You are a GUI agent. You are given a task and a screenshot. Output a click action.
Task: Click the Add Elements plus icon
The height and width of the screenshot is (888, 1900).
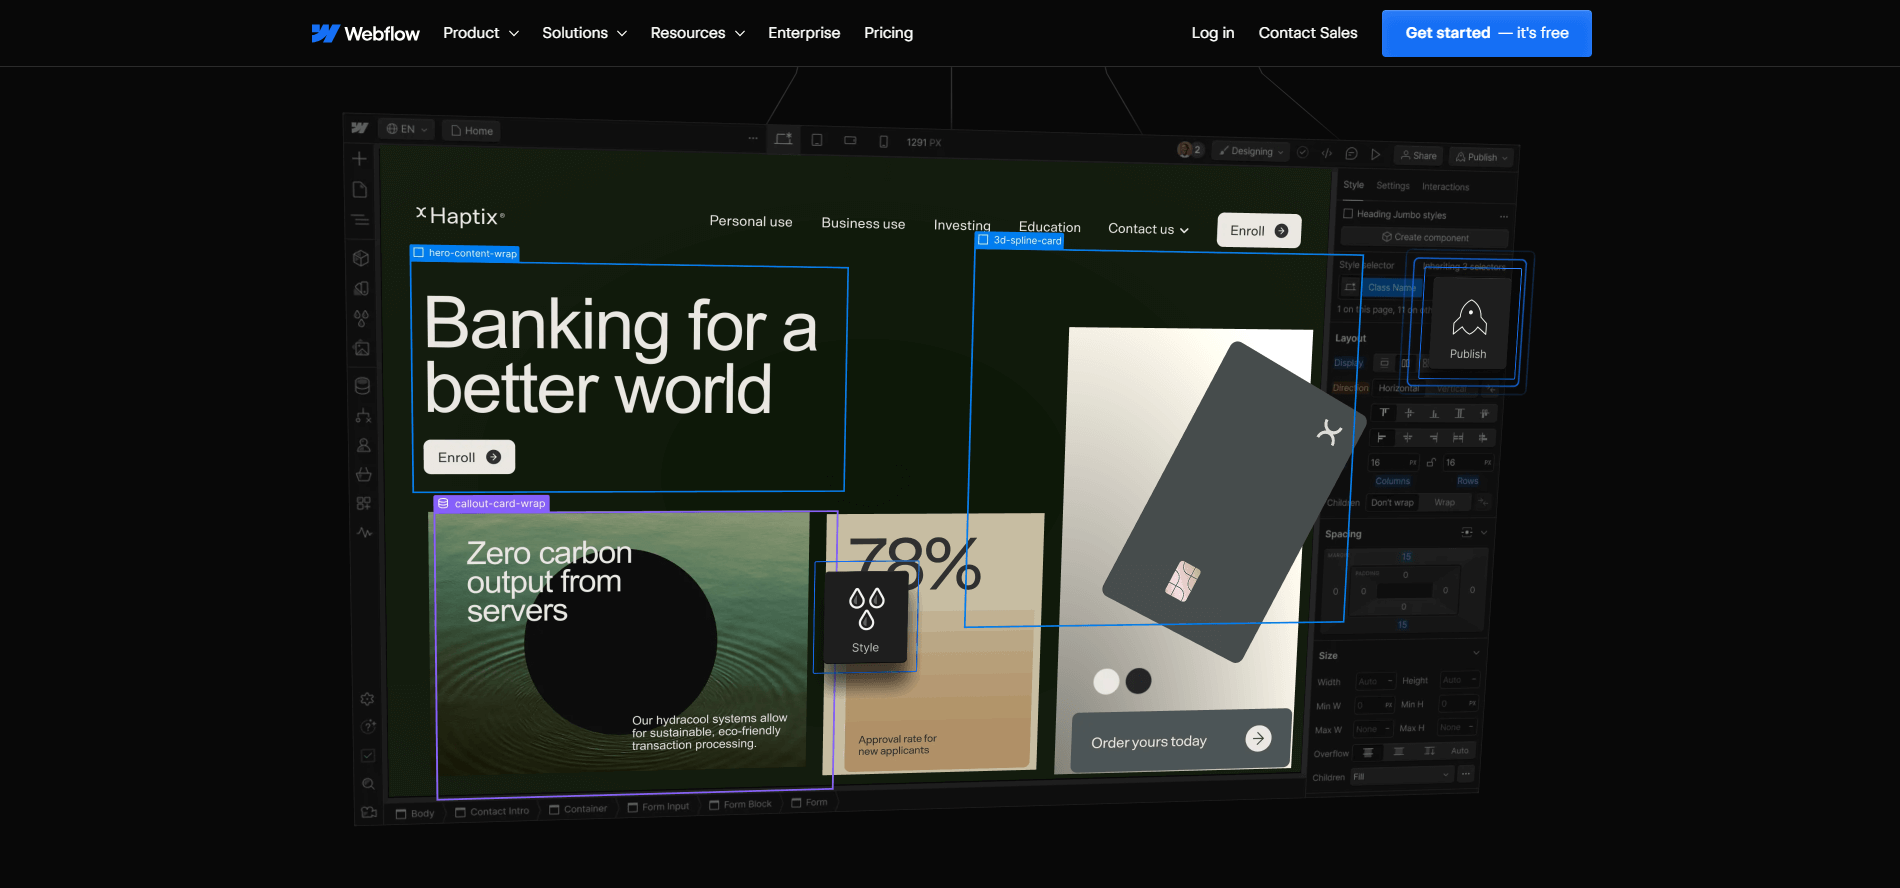[360, 159]
